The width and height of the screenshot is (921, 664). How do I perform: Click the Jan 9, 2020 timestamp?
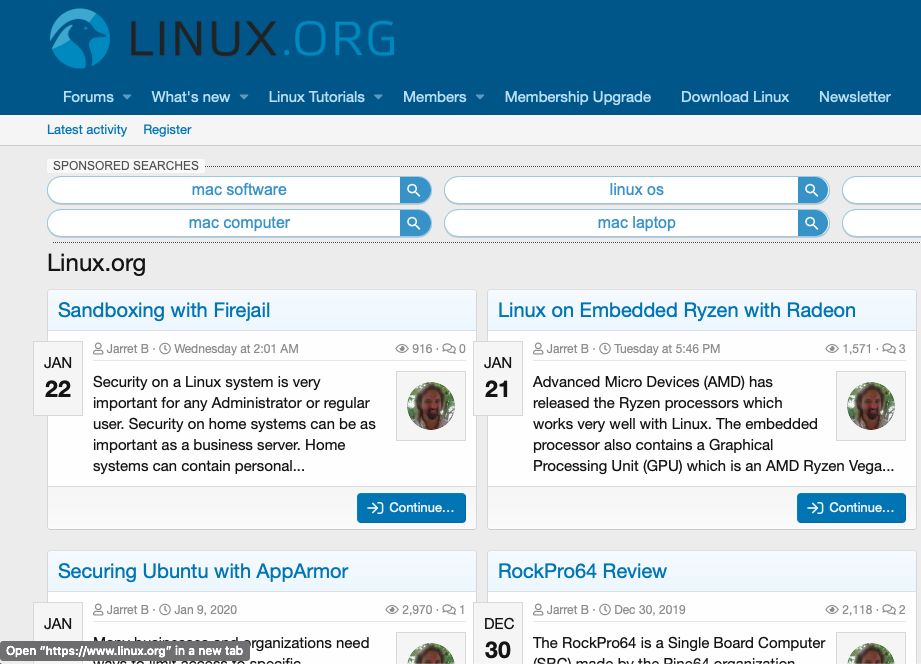tap(206, 610)
